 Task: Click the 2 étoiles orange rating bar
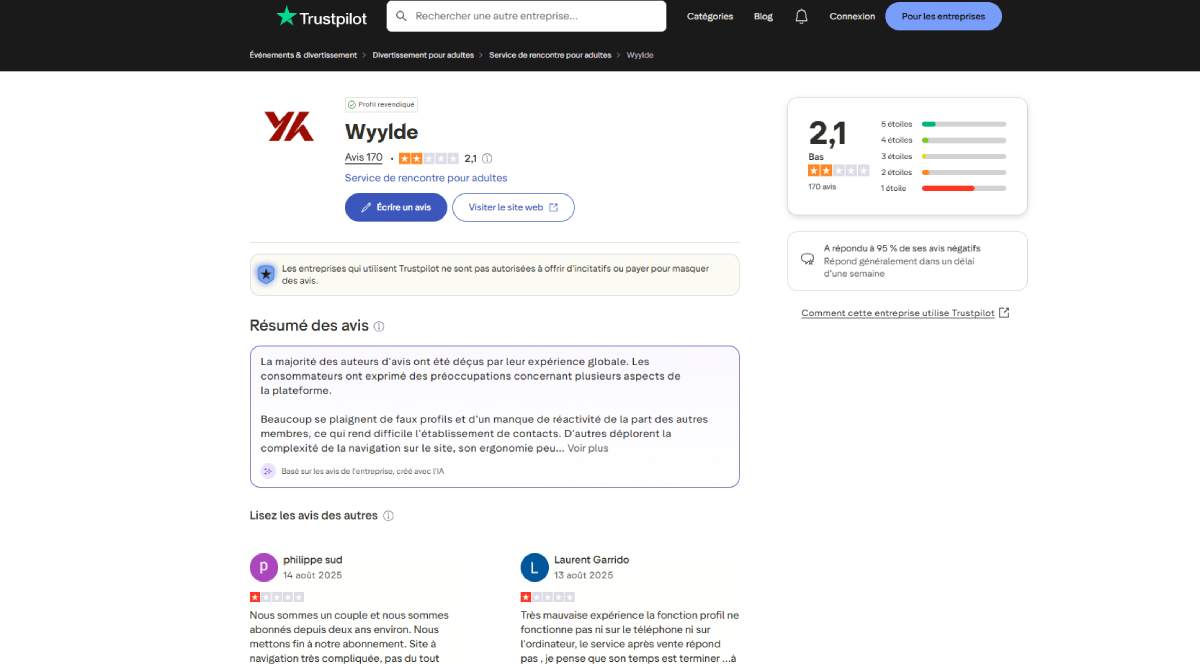(x=964, y=172)
